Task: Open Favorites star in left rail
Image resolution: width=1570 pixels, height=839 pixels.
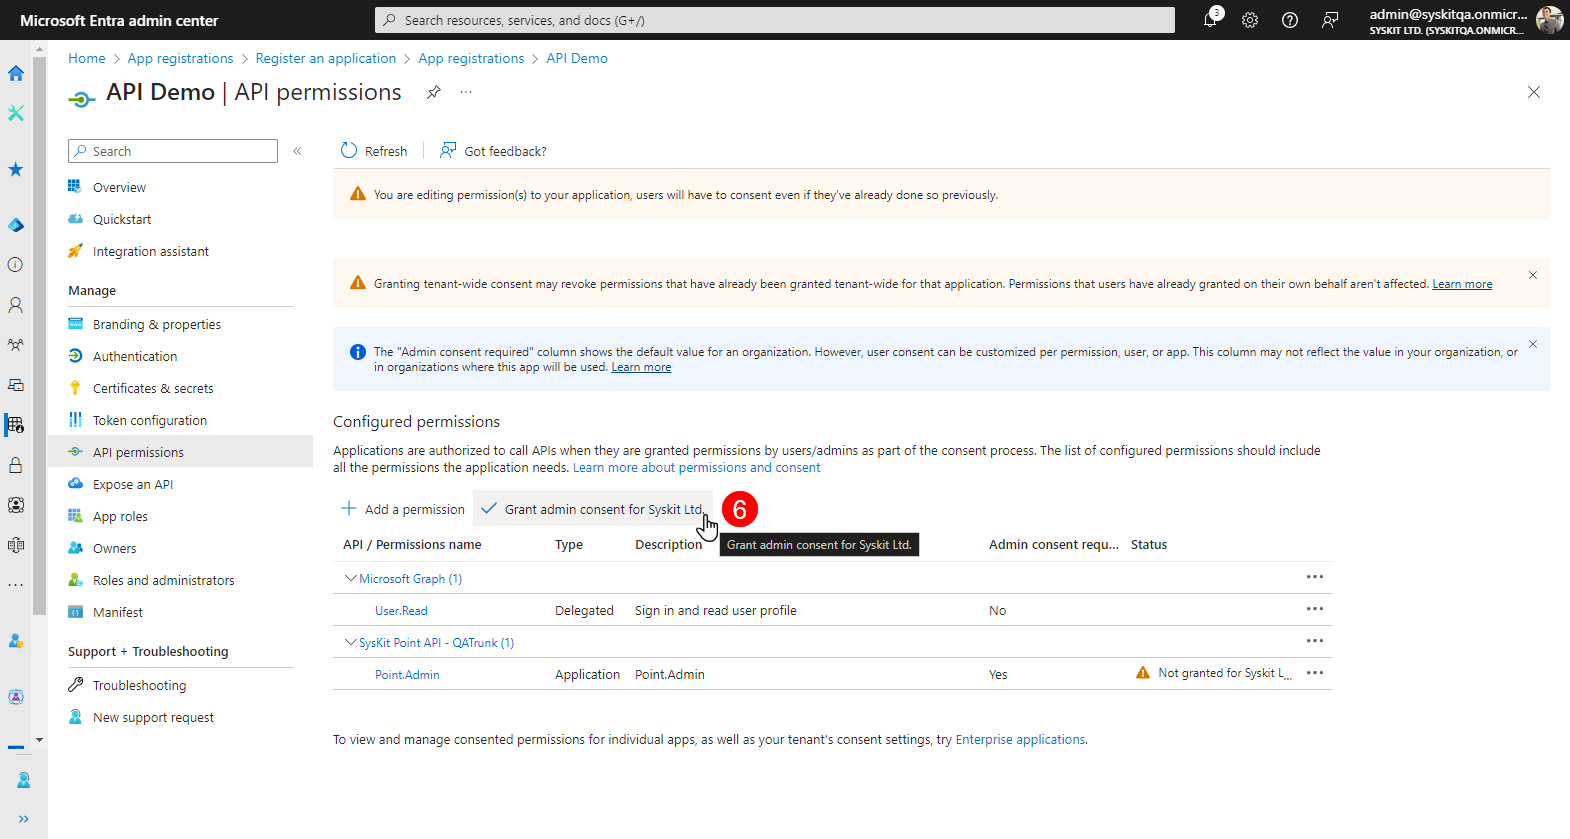Action: tap(16, 169)
